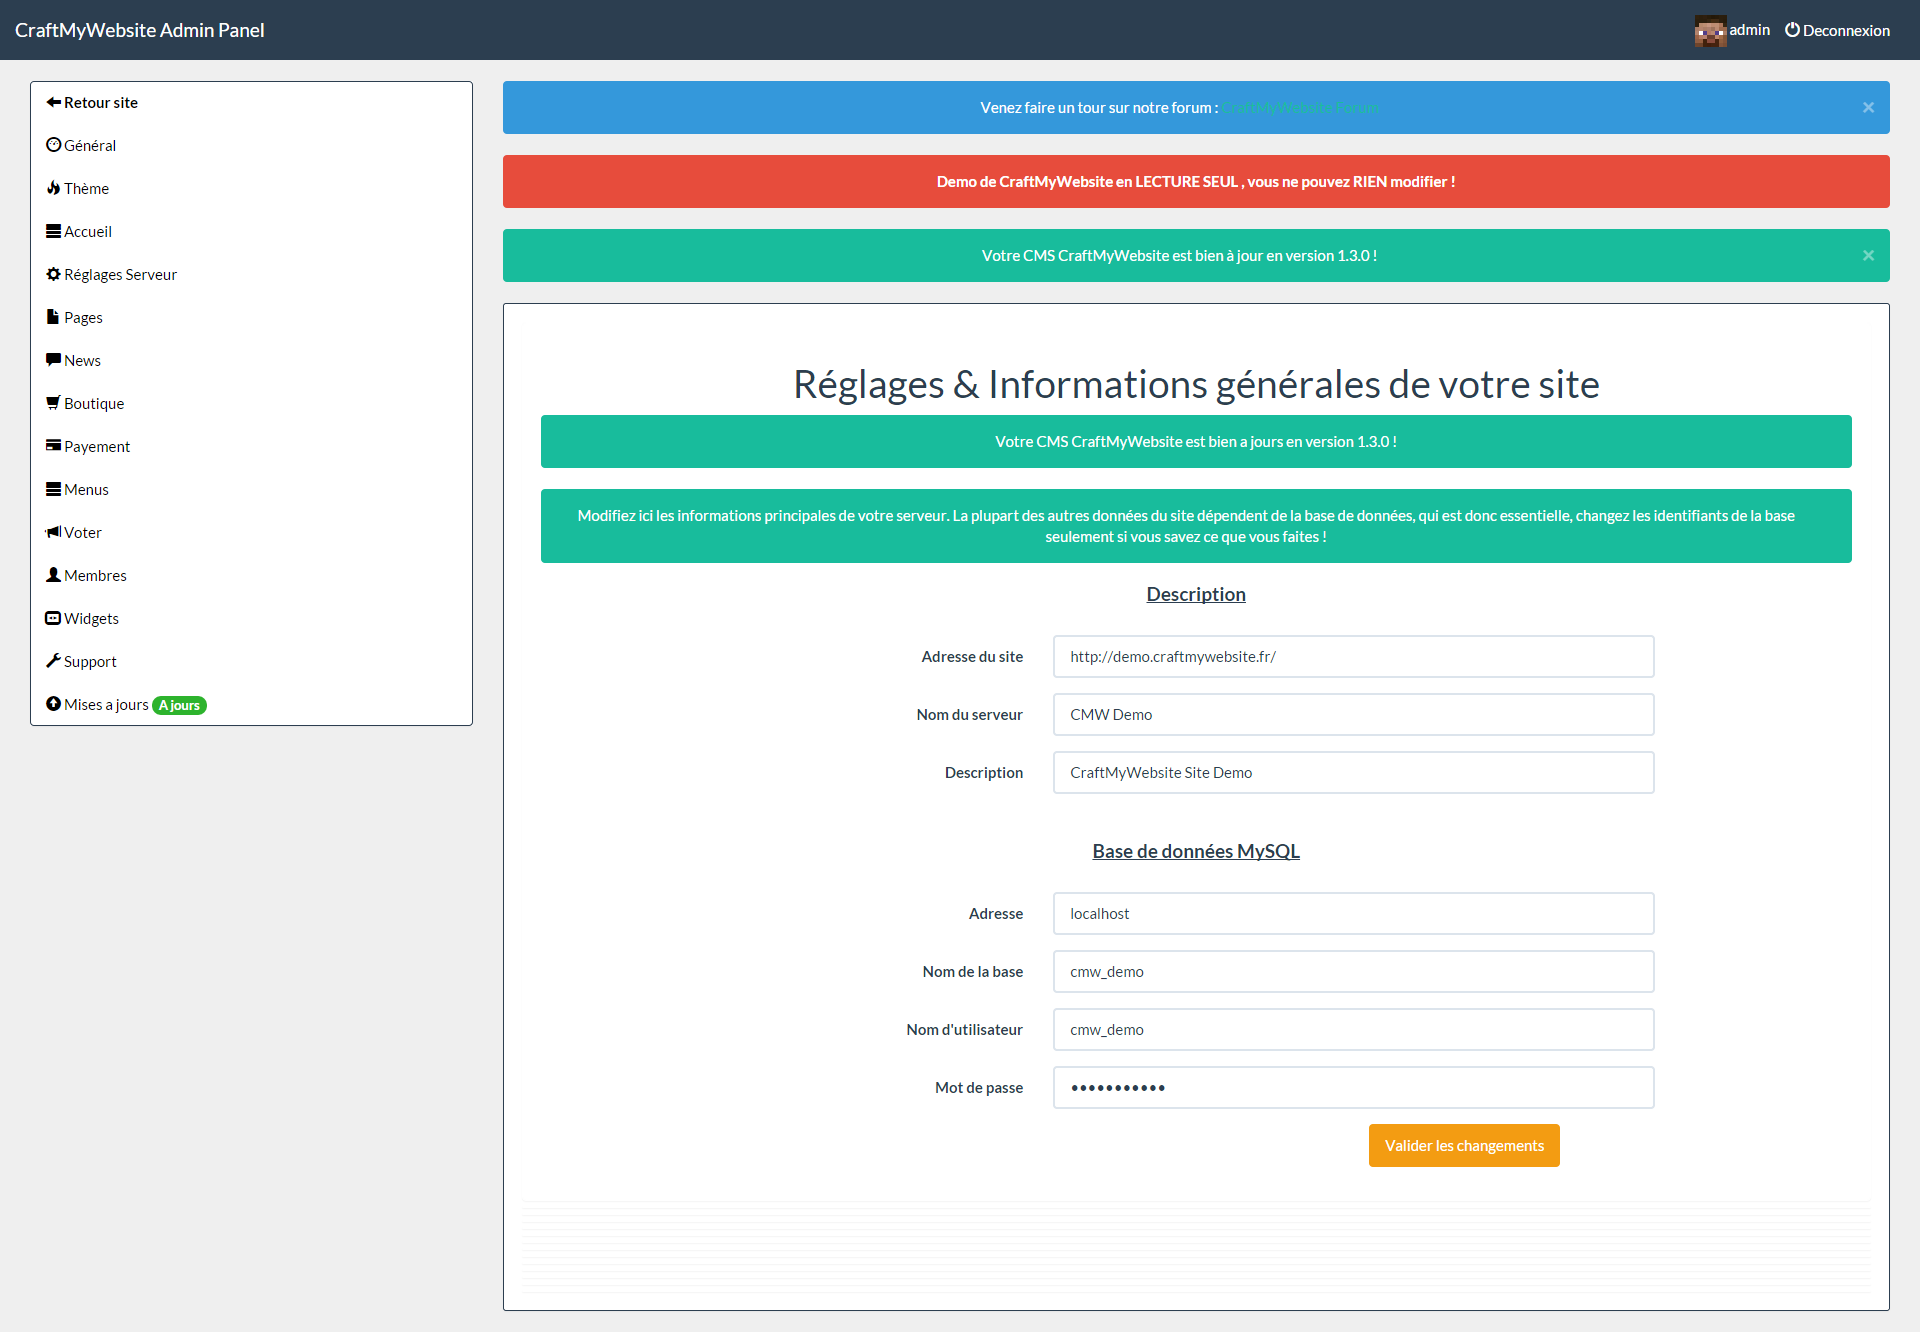
Task: Select the Widgets menu item
Action: [x=91, y=619]
